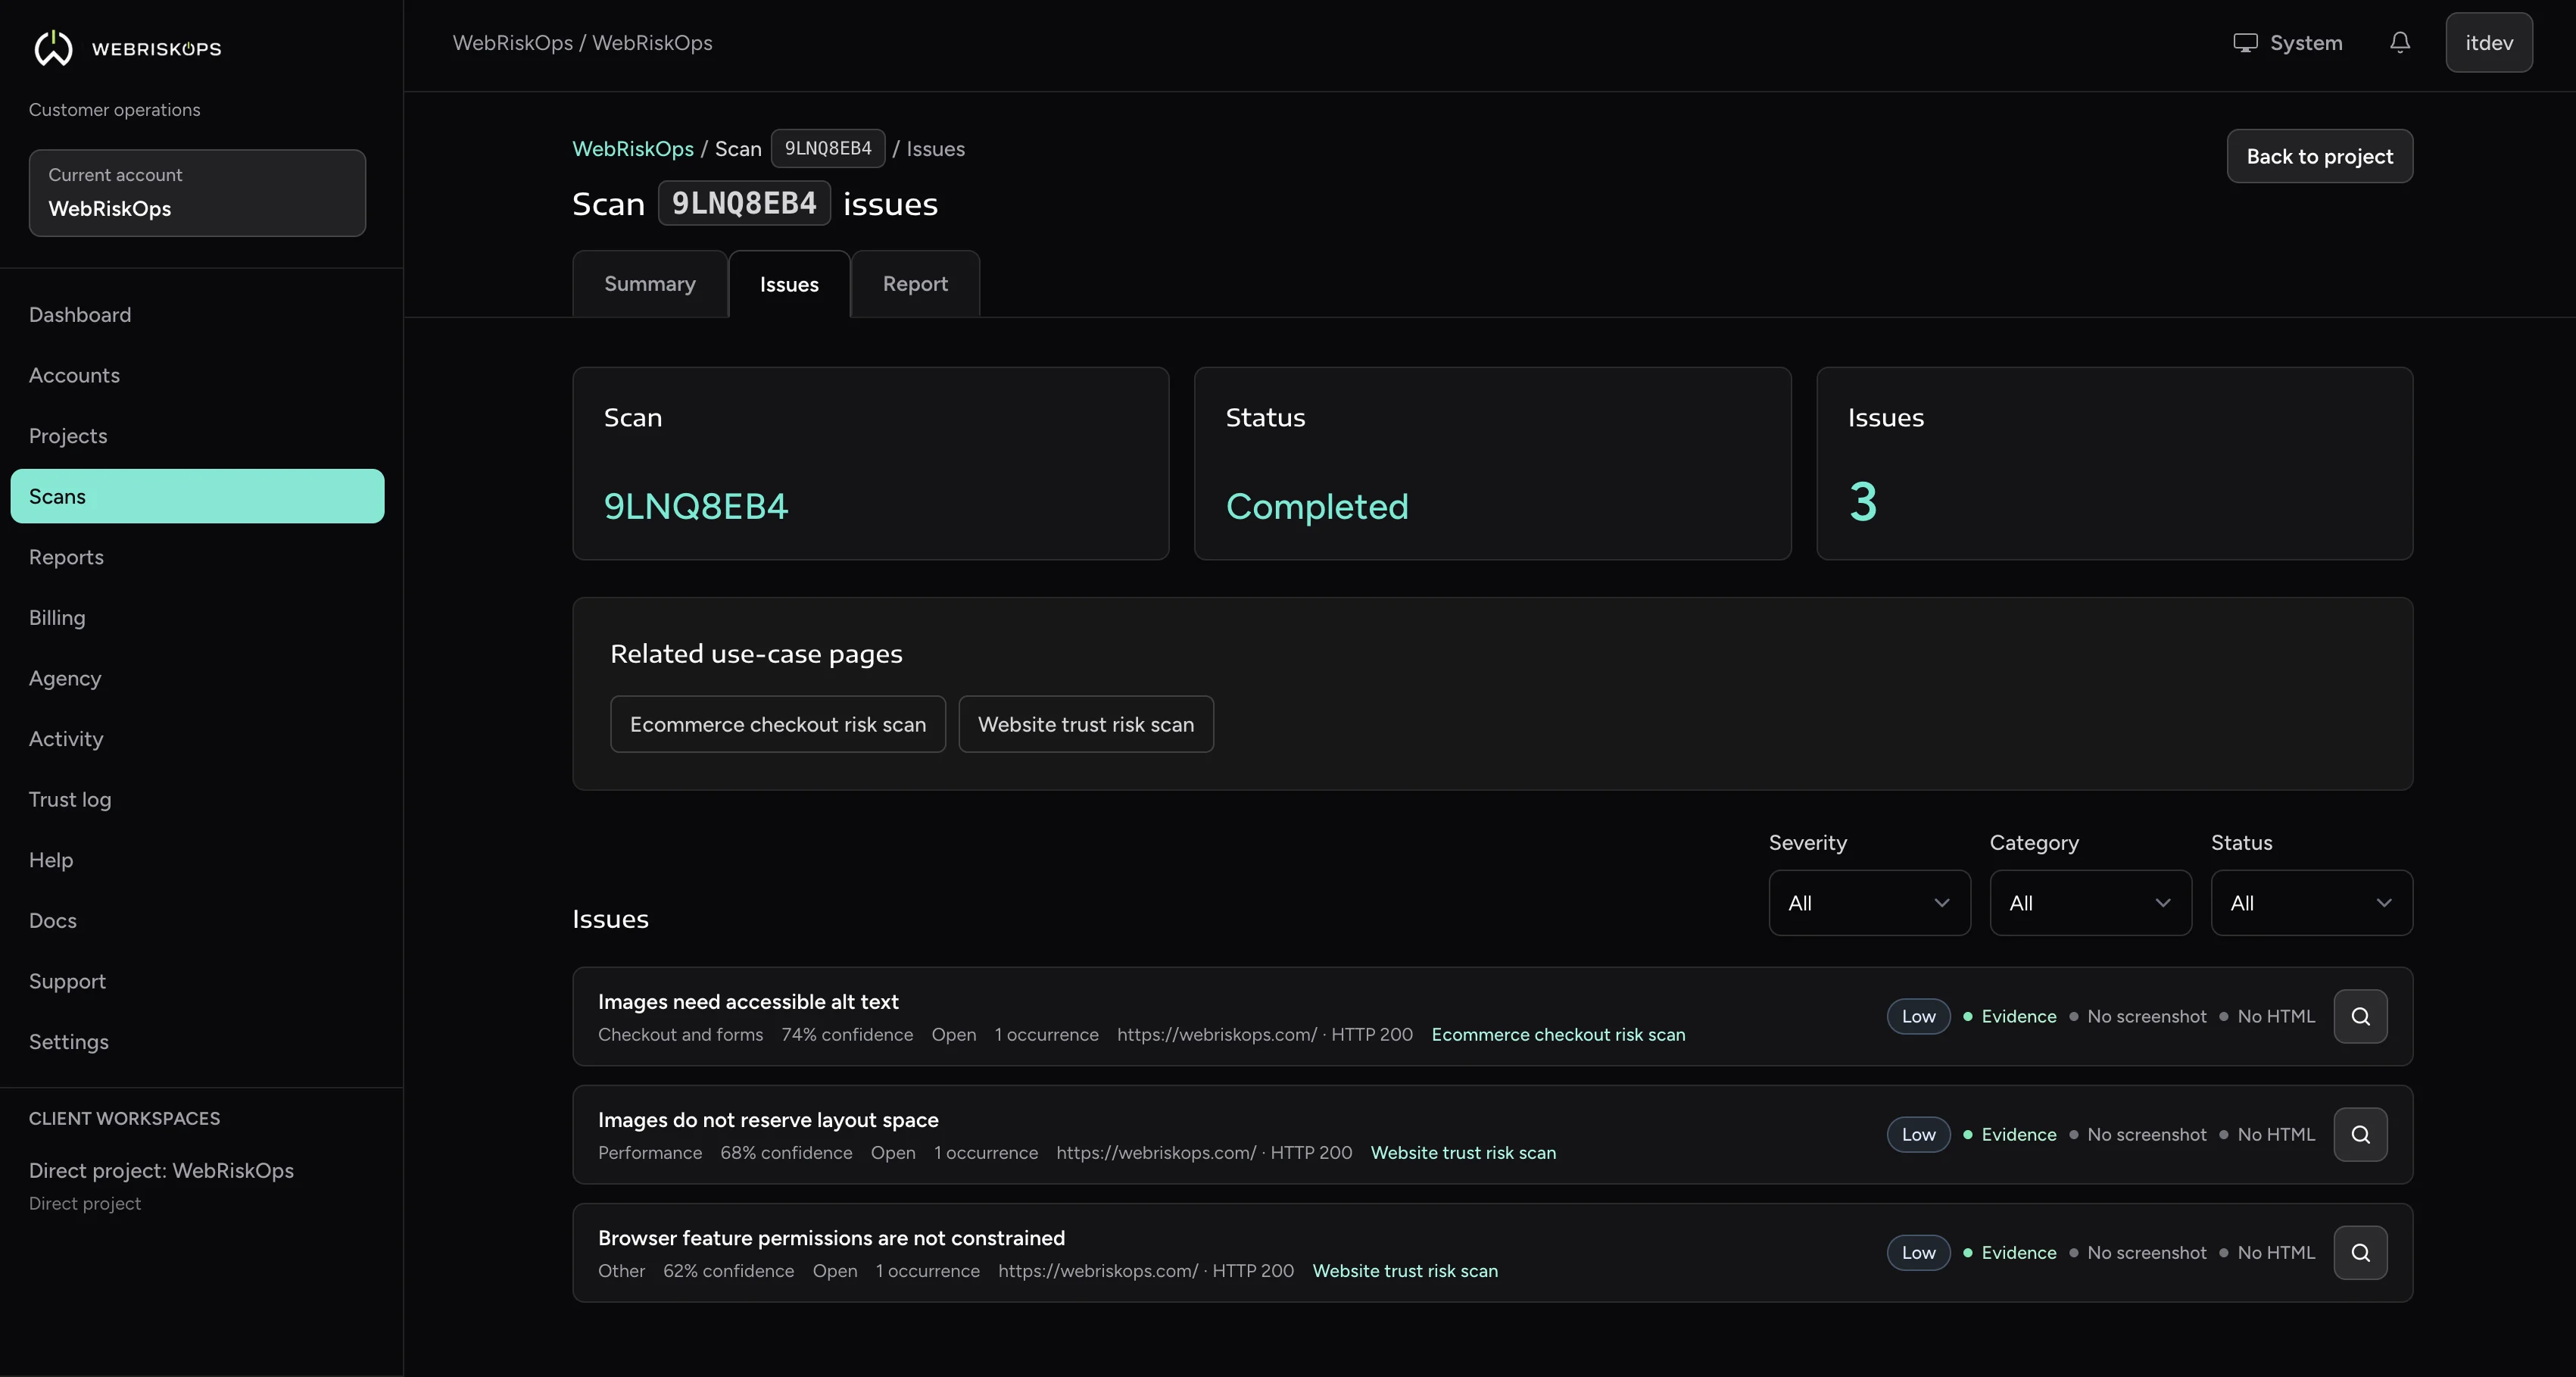Click "74% confidence" in alt text row
Screen dimensions: 2576x1377
coord(847,1035)
